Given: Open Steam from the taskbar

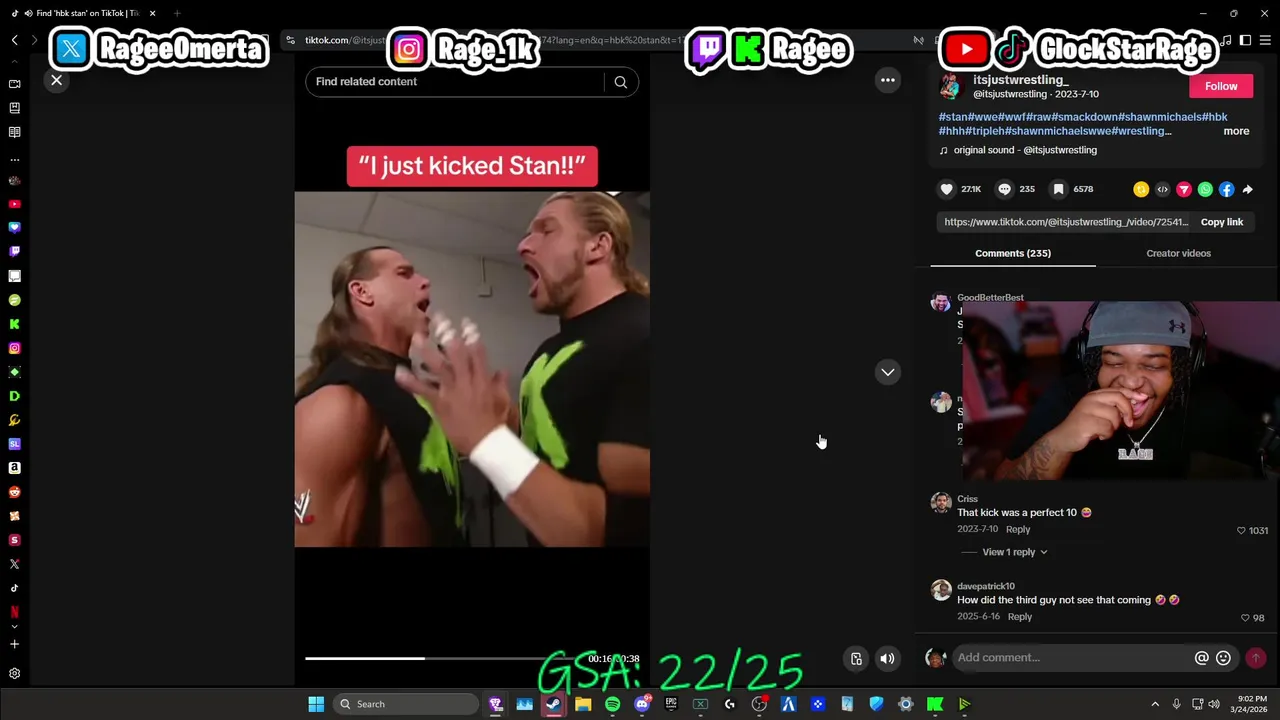Looking at the screenshot, I should pos(553,704).
